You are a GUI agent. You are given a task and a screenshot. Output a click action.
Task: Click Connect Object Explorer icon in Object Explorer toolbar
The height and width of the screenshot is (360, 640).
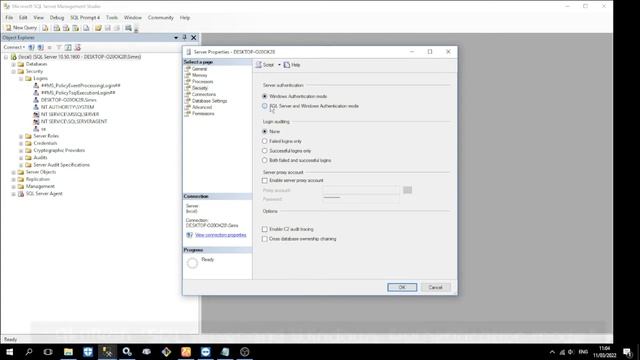click(x=31, y=47)
